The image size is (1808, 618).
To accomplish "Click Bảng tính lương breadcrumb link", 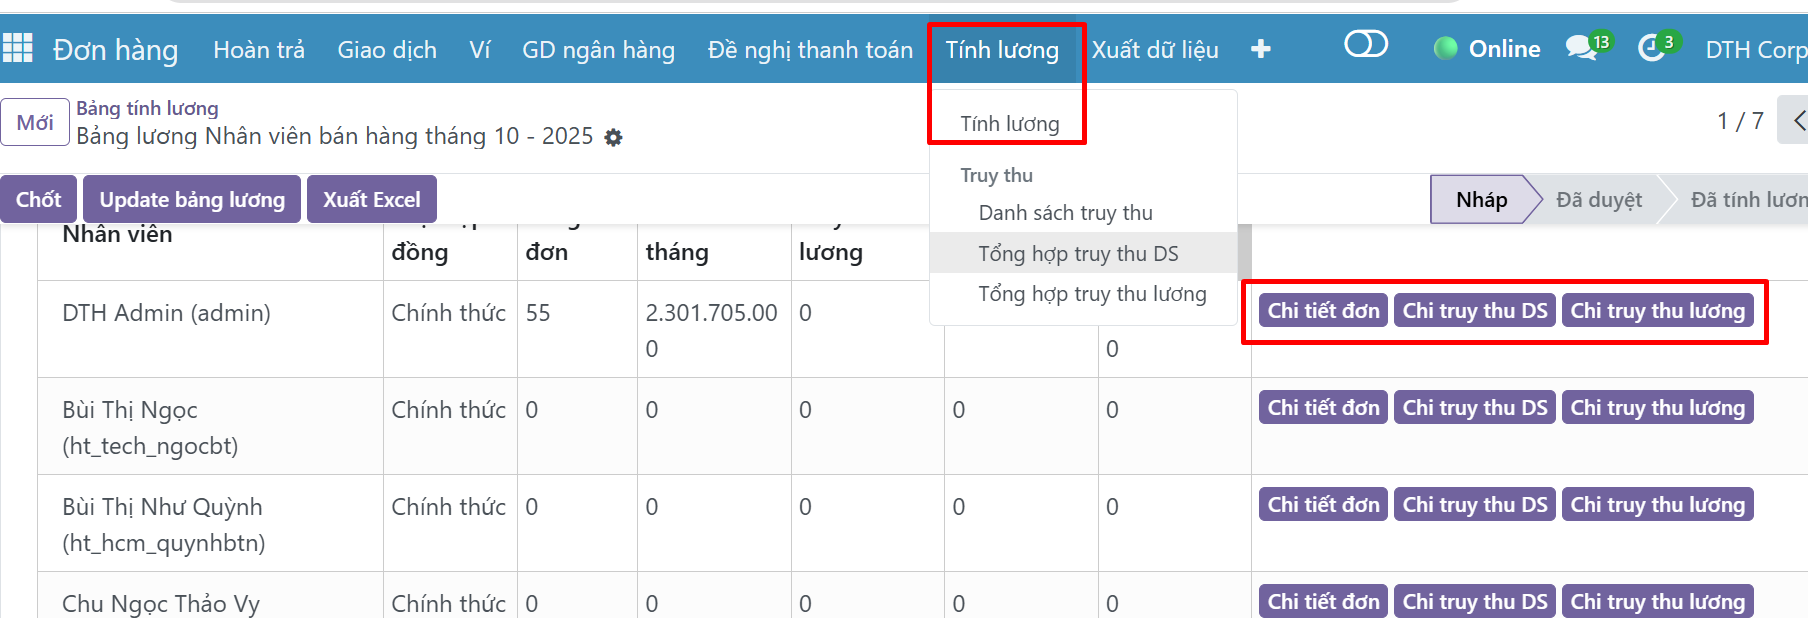I will (147, 108).
